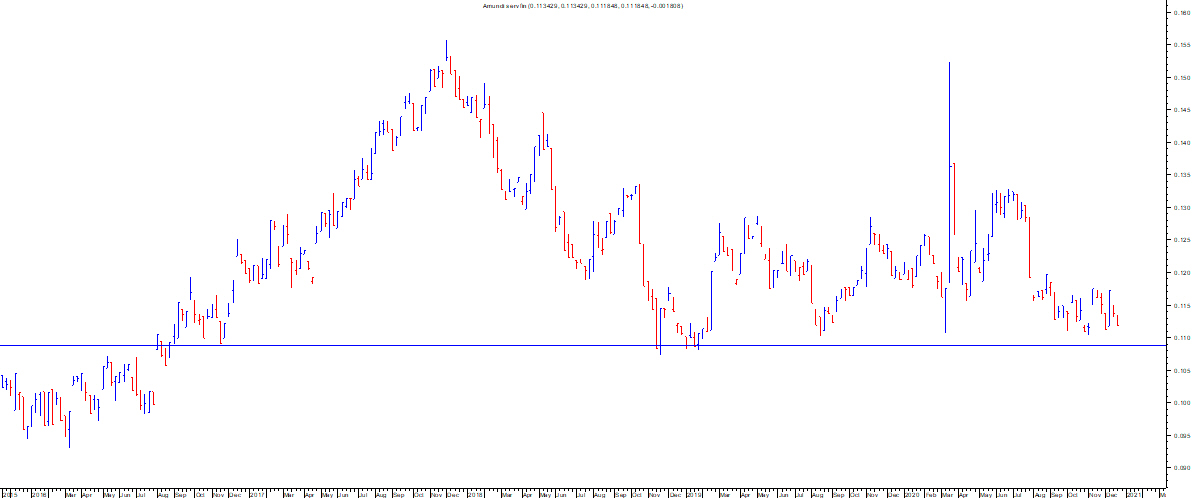
Task: Click the 0.120 price axis label
Action: (x=1180, y=273)
